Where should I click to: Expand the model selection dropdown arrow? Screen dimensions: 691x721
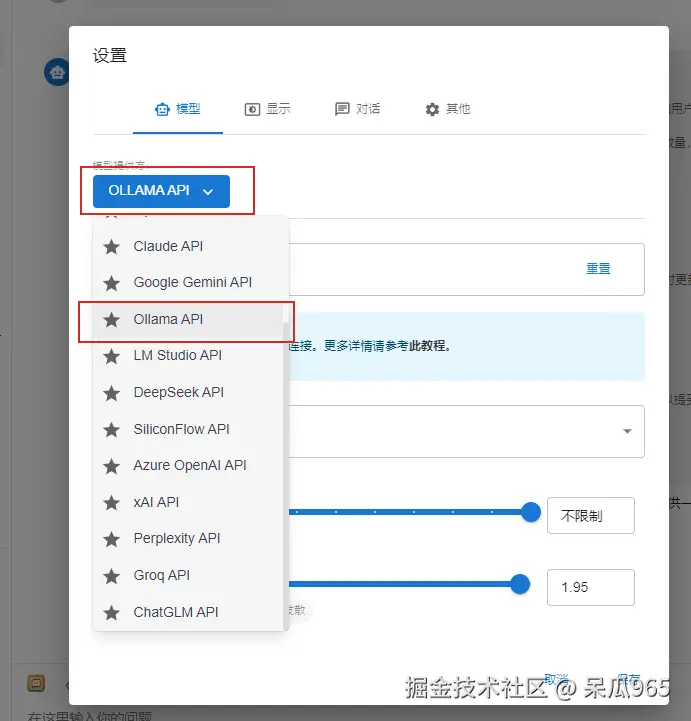point(627,431)
